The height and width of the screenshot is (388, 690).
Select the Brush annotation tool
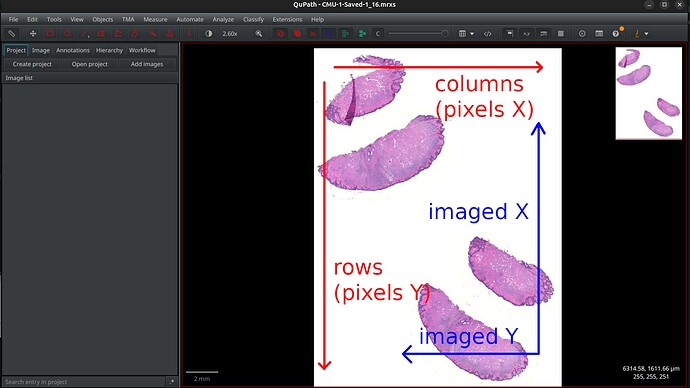tap(135, 33)
